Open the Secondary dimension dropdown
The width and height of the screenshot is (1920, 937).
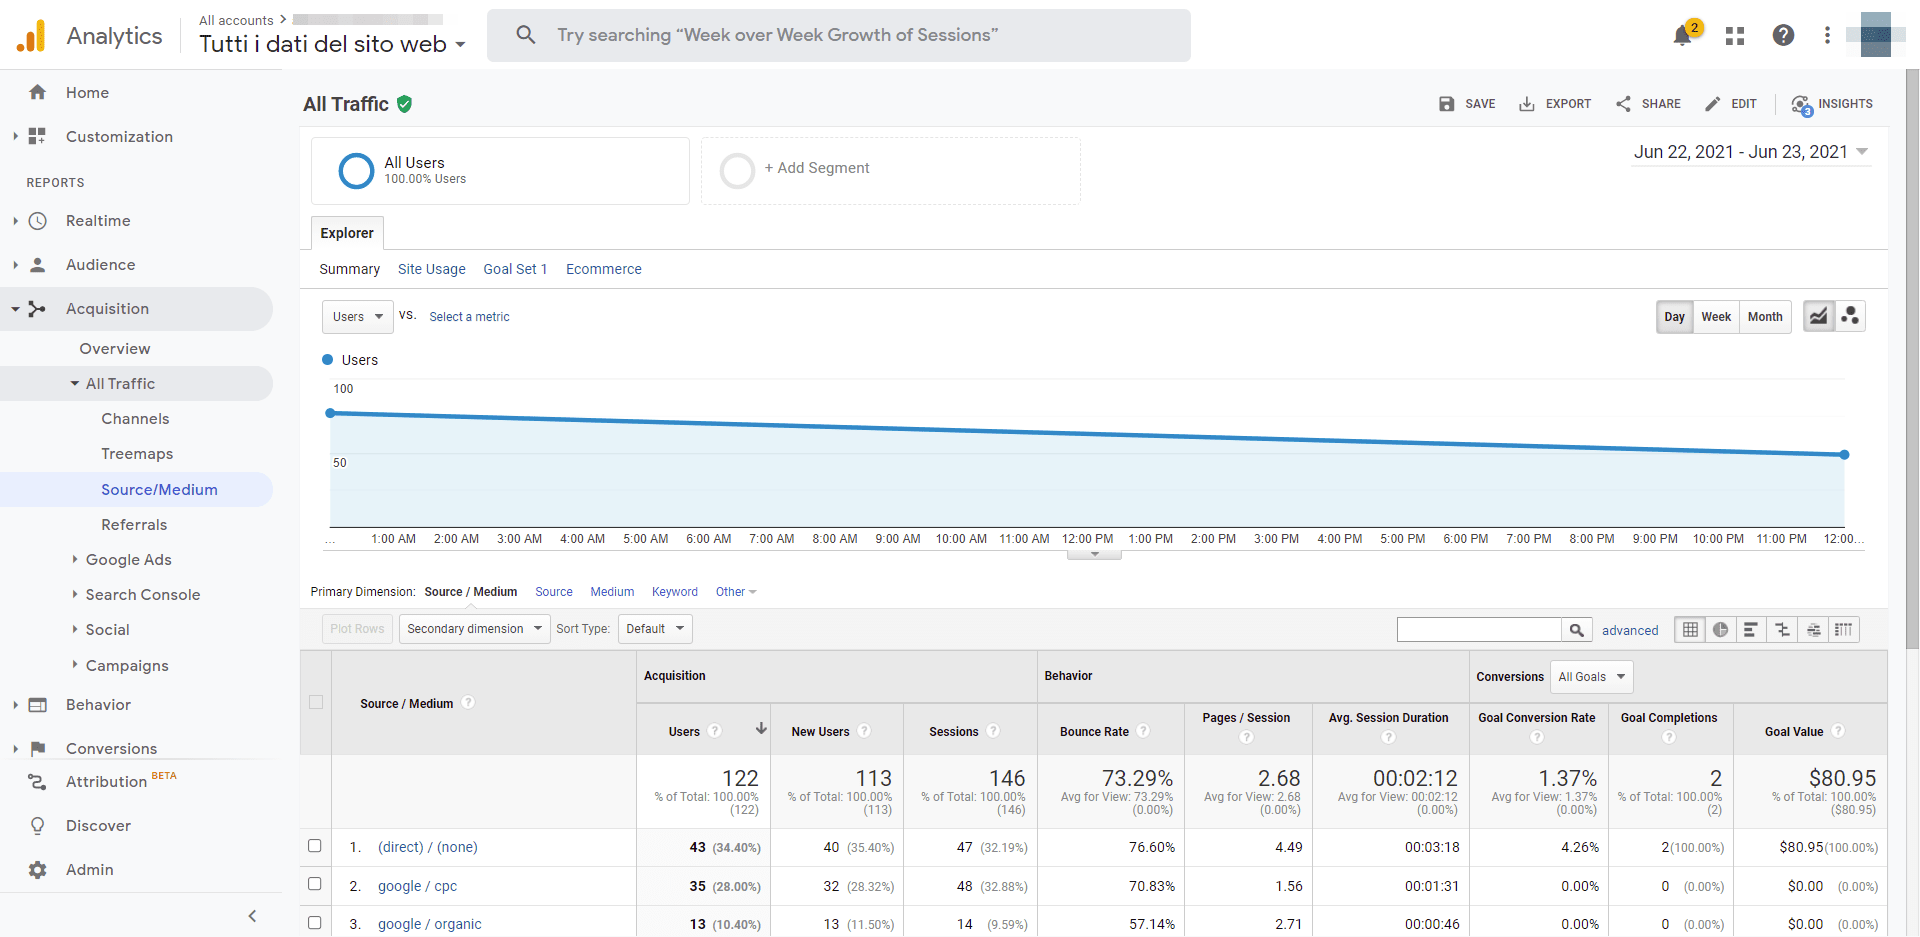tap(474, 629)
